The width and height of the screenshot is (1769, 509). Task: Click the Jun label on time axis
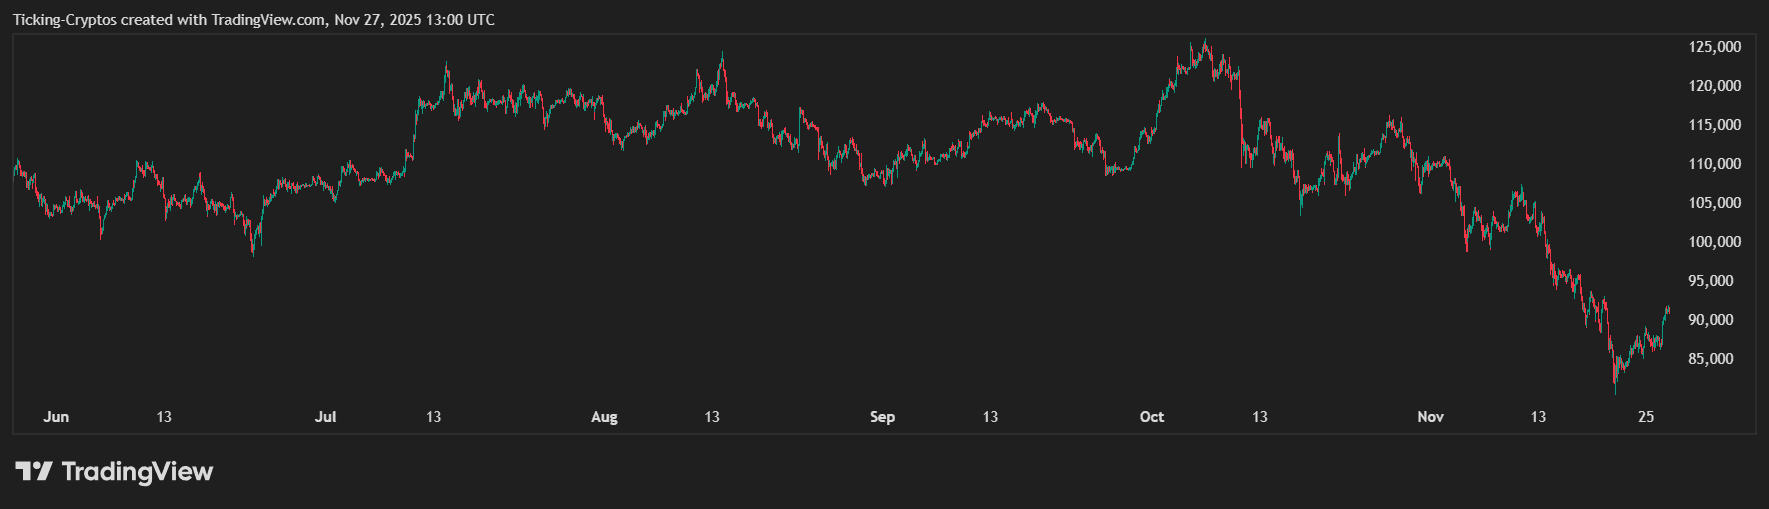(56, 417)
